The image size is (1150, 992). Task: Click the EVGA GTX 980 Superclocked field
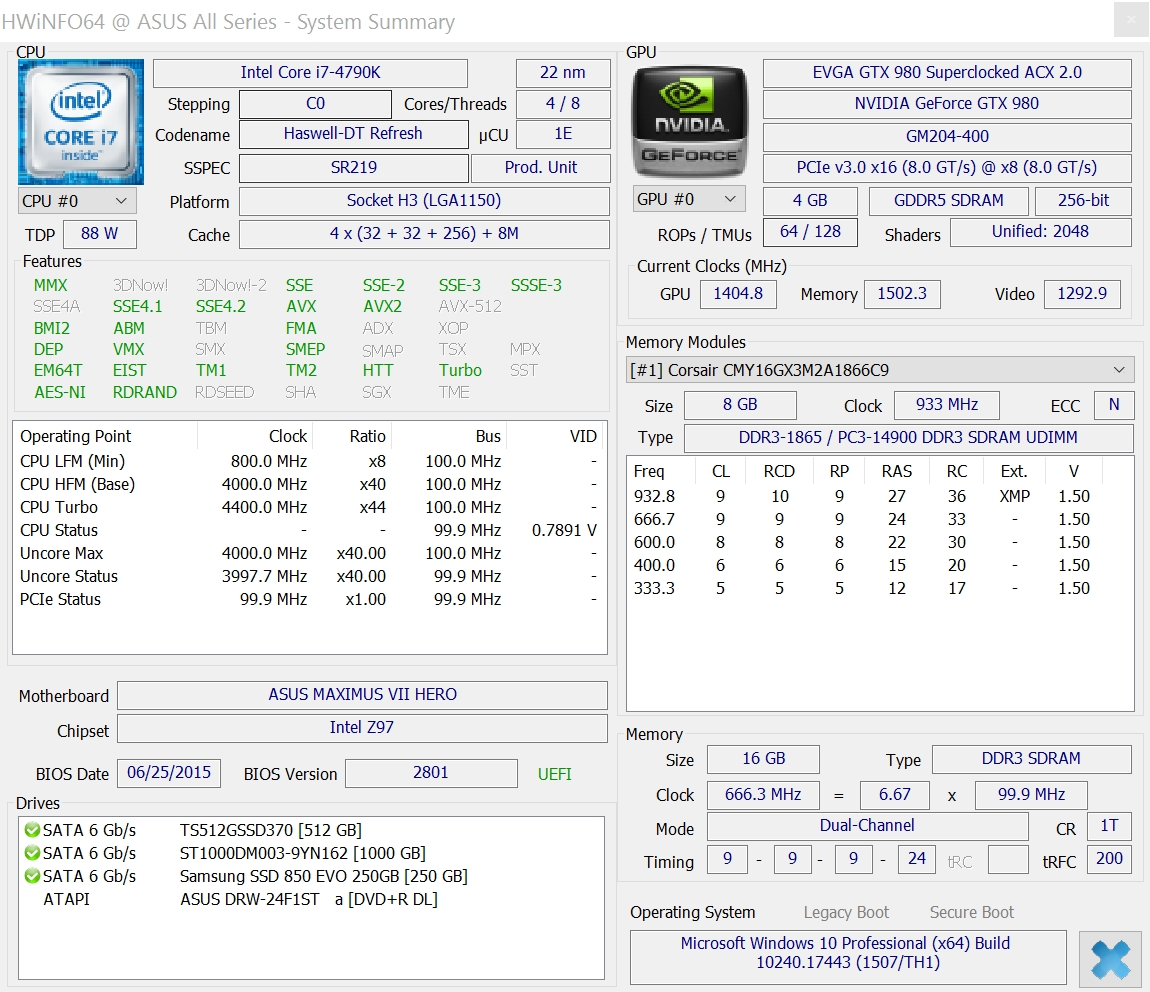click(947, 73)
